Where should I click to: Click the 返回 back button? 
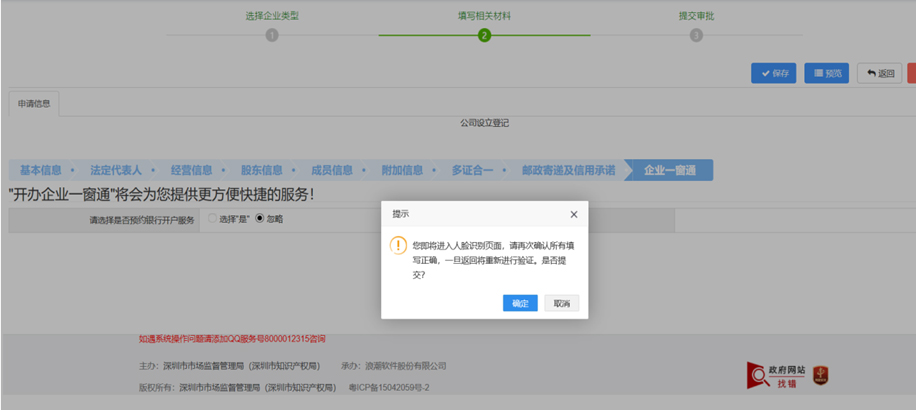coord(880,73)
